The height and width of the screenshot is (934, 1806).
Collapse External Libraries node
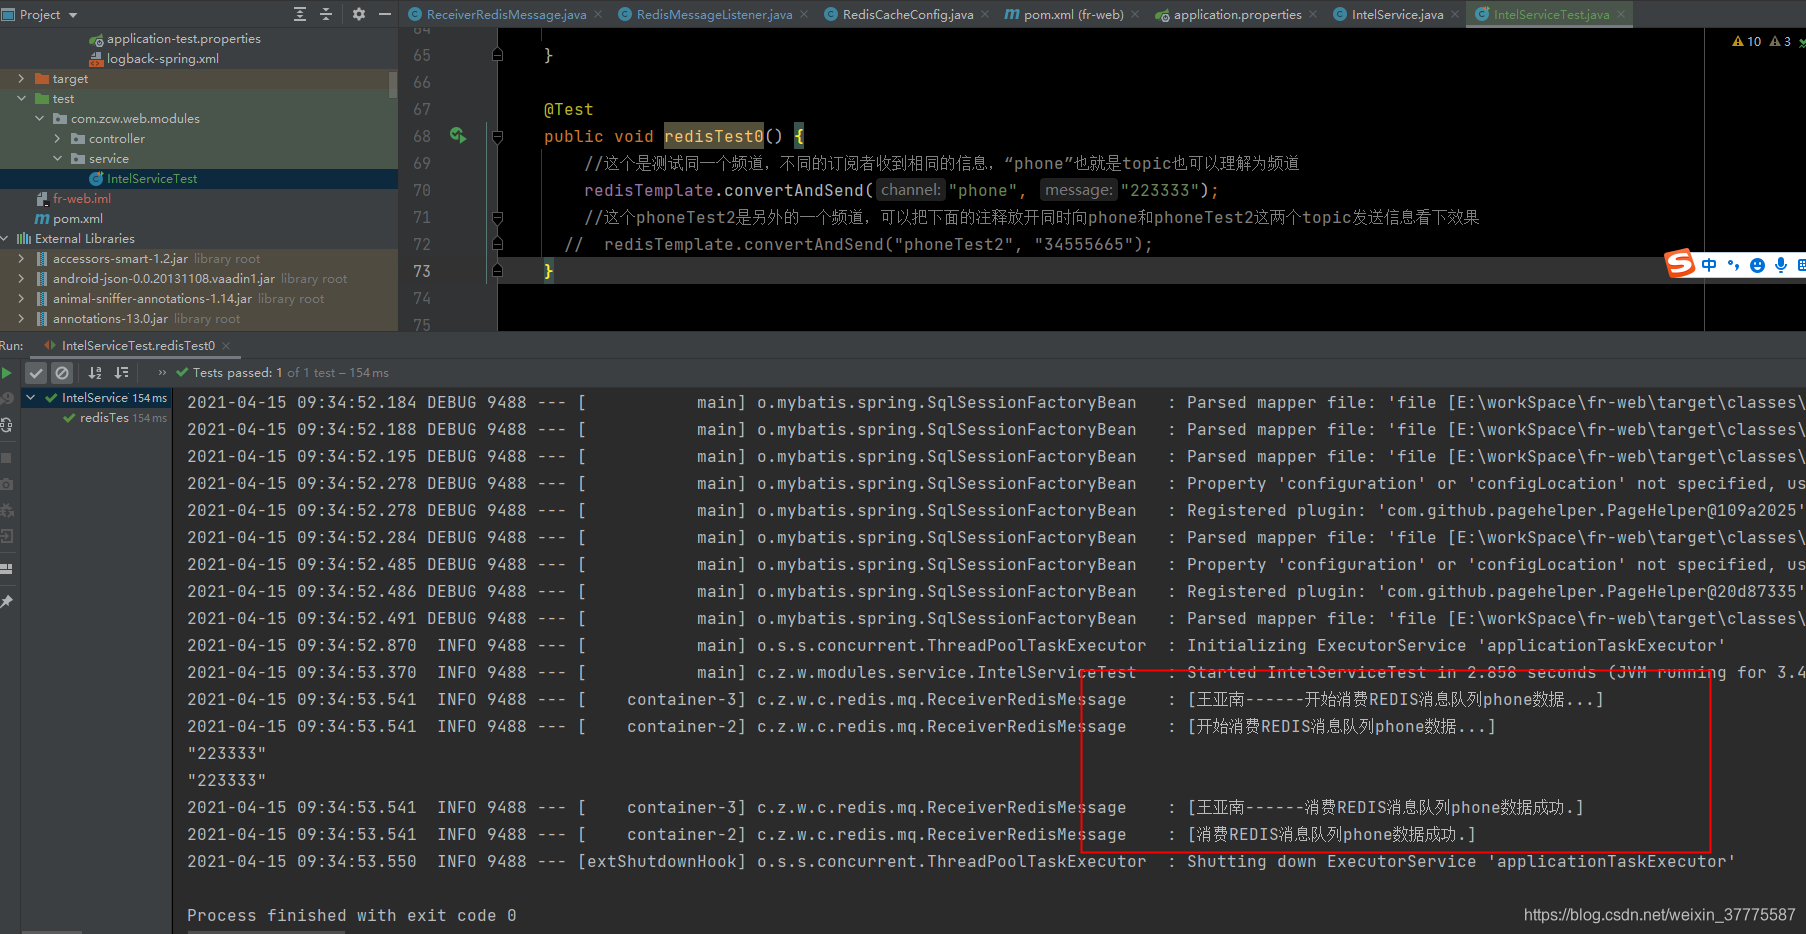pos(5,238)
